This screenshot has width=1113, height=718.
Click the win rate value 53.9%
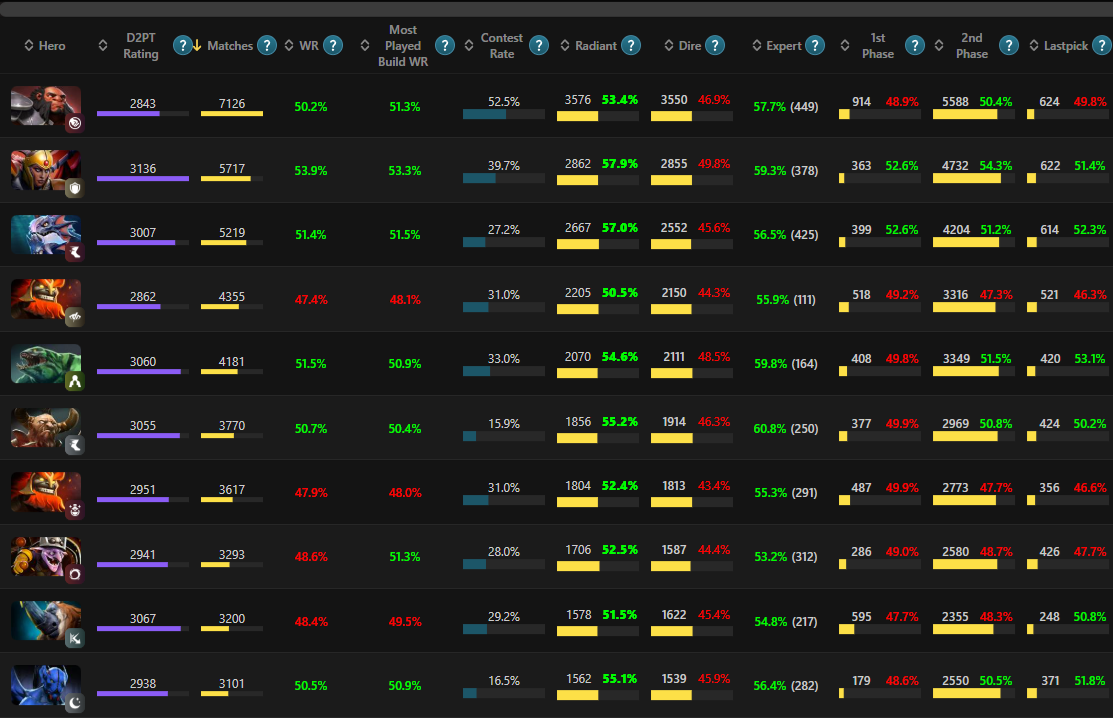point(311,171)
